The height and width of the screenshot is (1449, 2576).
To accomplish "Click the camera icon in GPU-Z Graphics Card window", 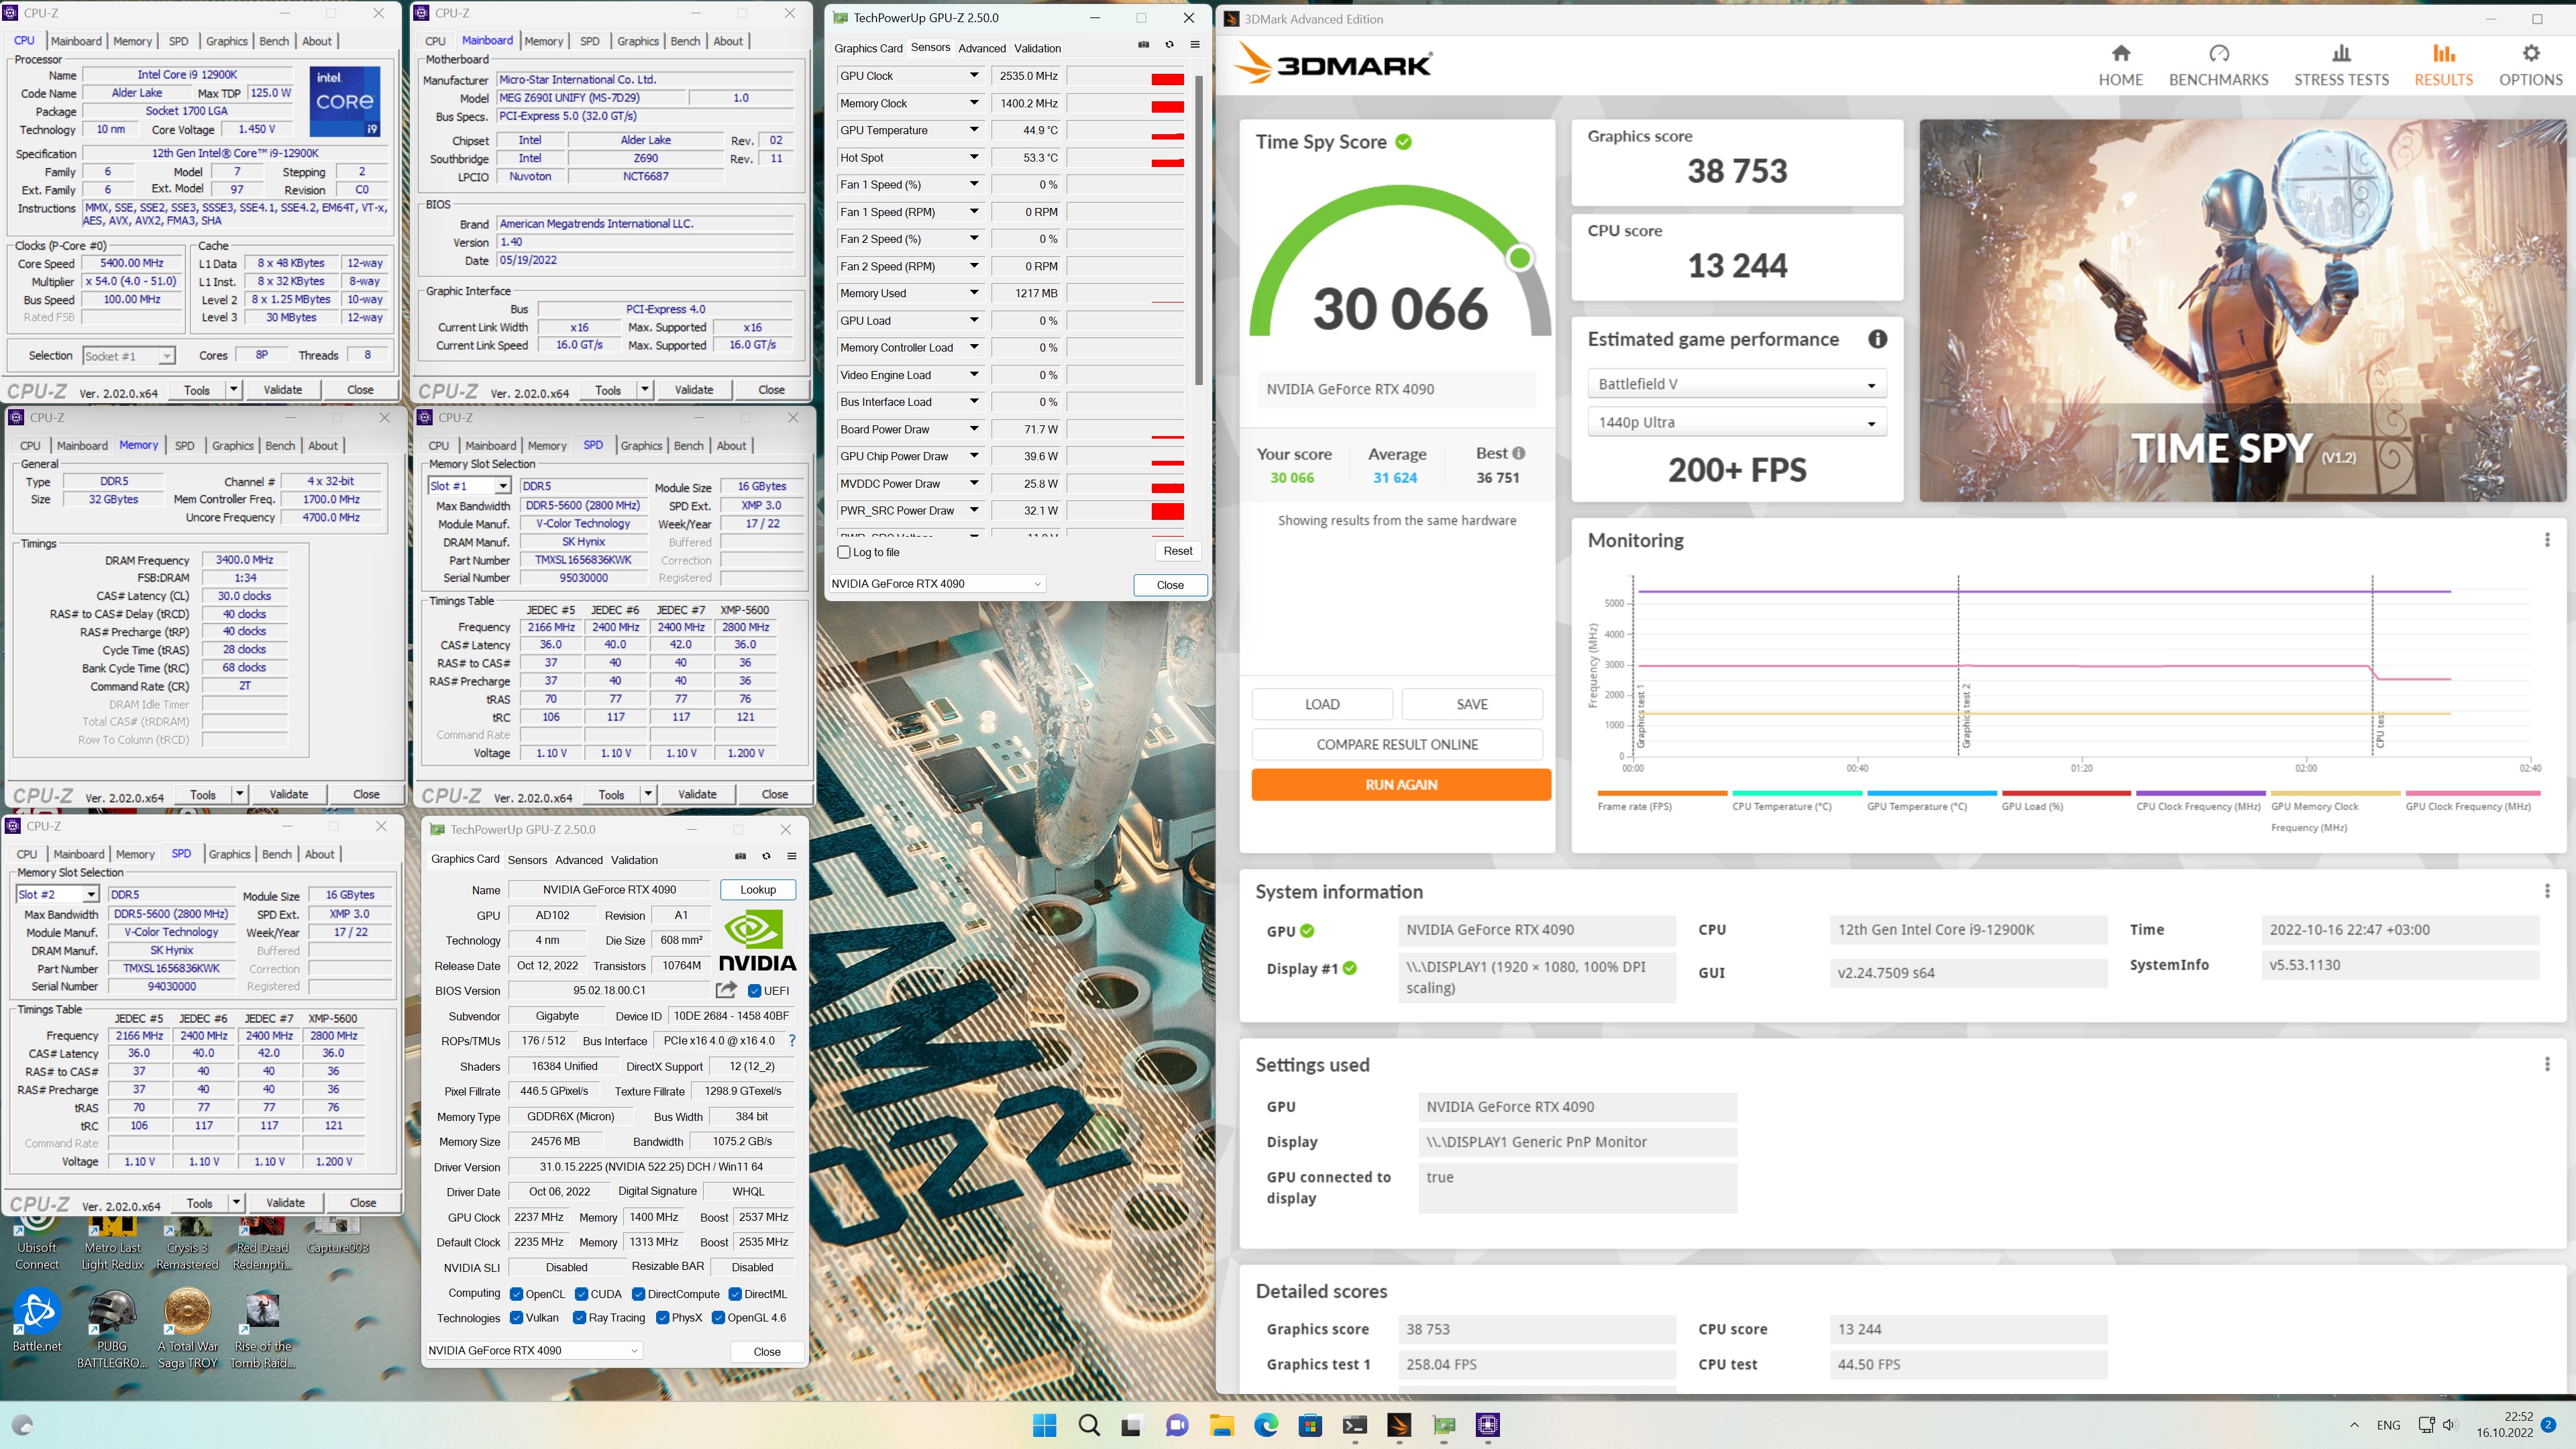I will click(x=740, y=856).
